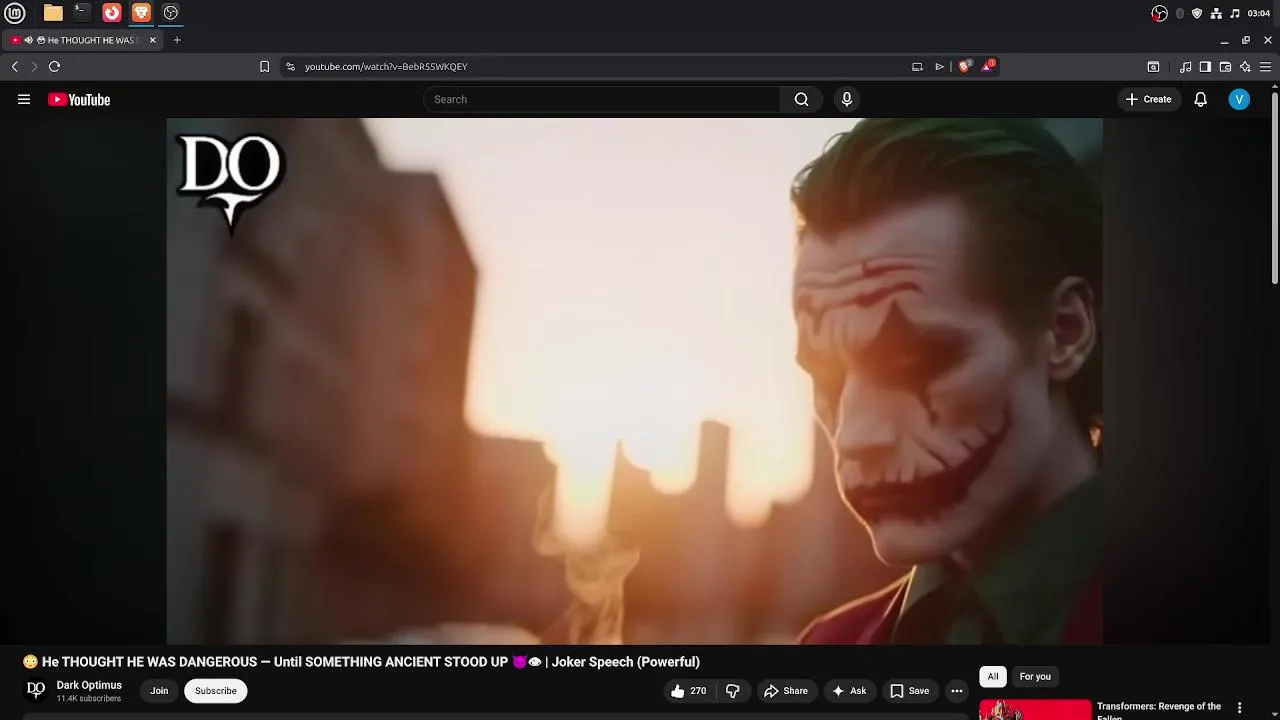Select the 'He THOUGHT HE WAS' tab
This screenshot has width=1280, height=720.
pyautogui.click(x=84, y=40)
